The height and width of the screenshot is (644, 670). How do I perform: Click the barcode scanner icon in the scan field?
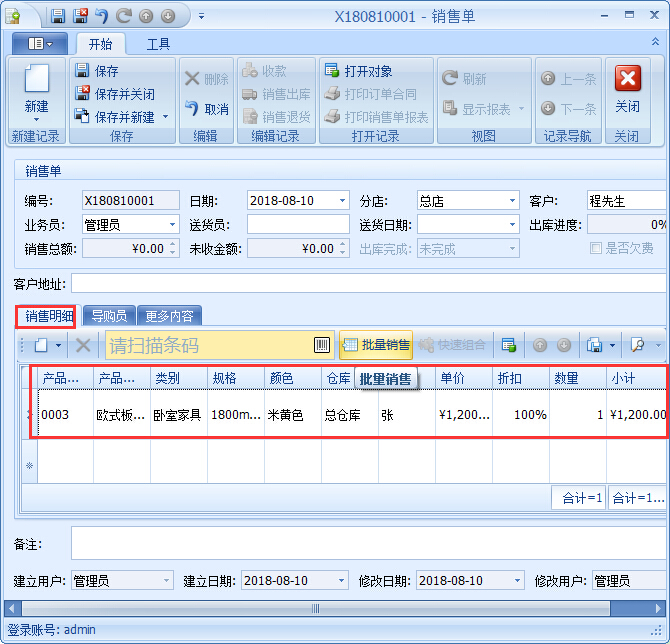click(321, 345)
